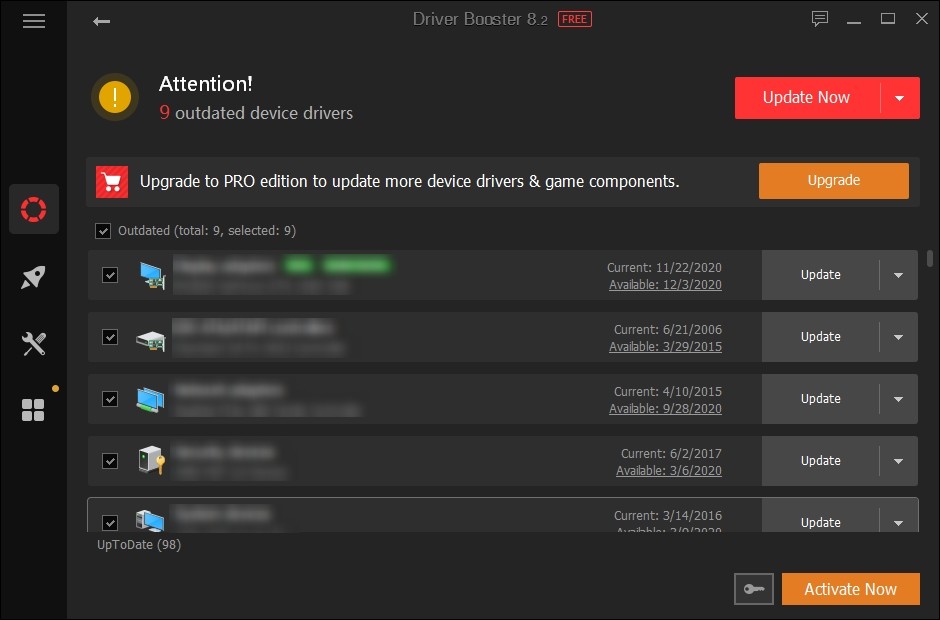The width and height of the screenshot is (940, 620).
Task: Update the driver dated 11/22/2020
Action: [x=820, y=275]
